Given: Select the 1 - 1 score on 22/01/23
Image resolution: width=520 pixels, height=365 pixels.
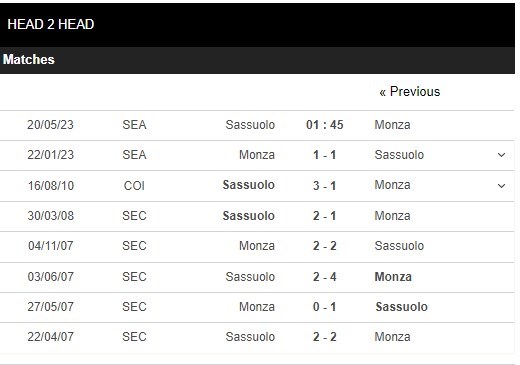Looking at the screenshot, I should 324,155.
